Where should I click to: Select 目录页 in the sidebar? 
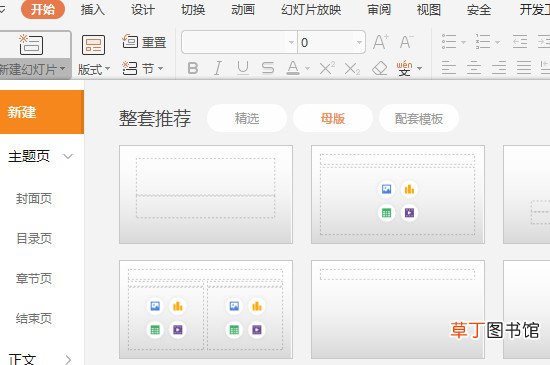tap(34, 238)
